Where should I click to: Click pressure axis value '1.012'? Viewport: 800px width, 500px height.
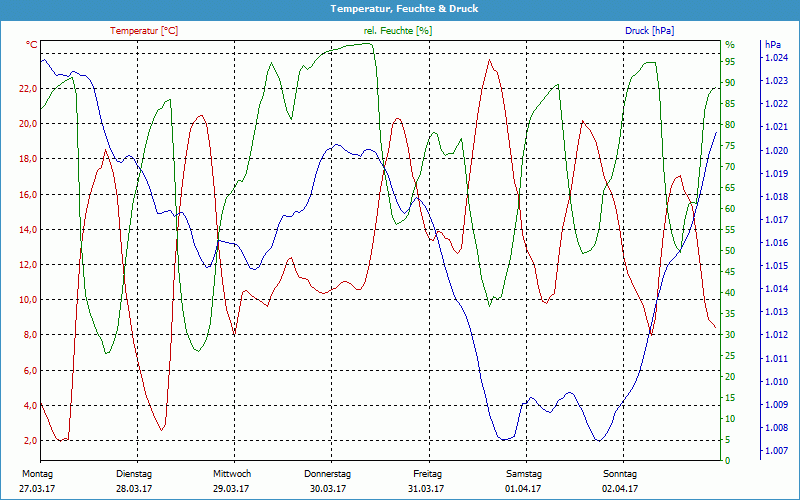tap(777, 335)
